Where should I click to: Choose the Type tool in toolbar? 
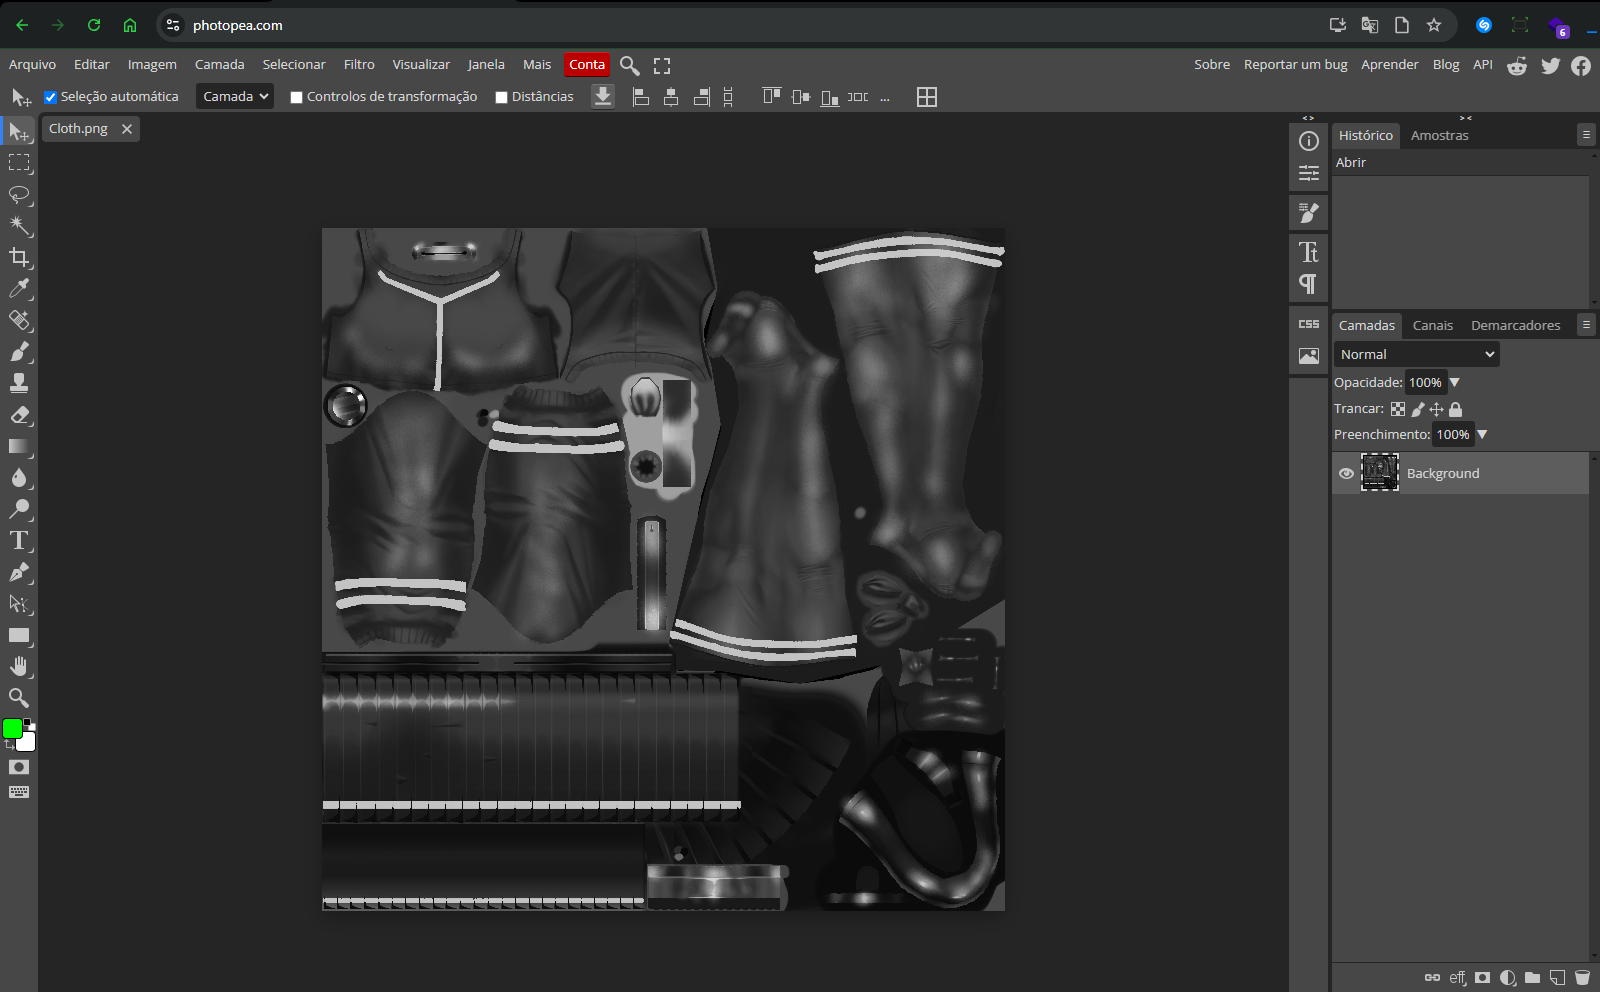point(19,541)
